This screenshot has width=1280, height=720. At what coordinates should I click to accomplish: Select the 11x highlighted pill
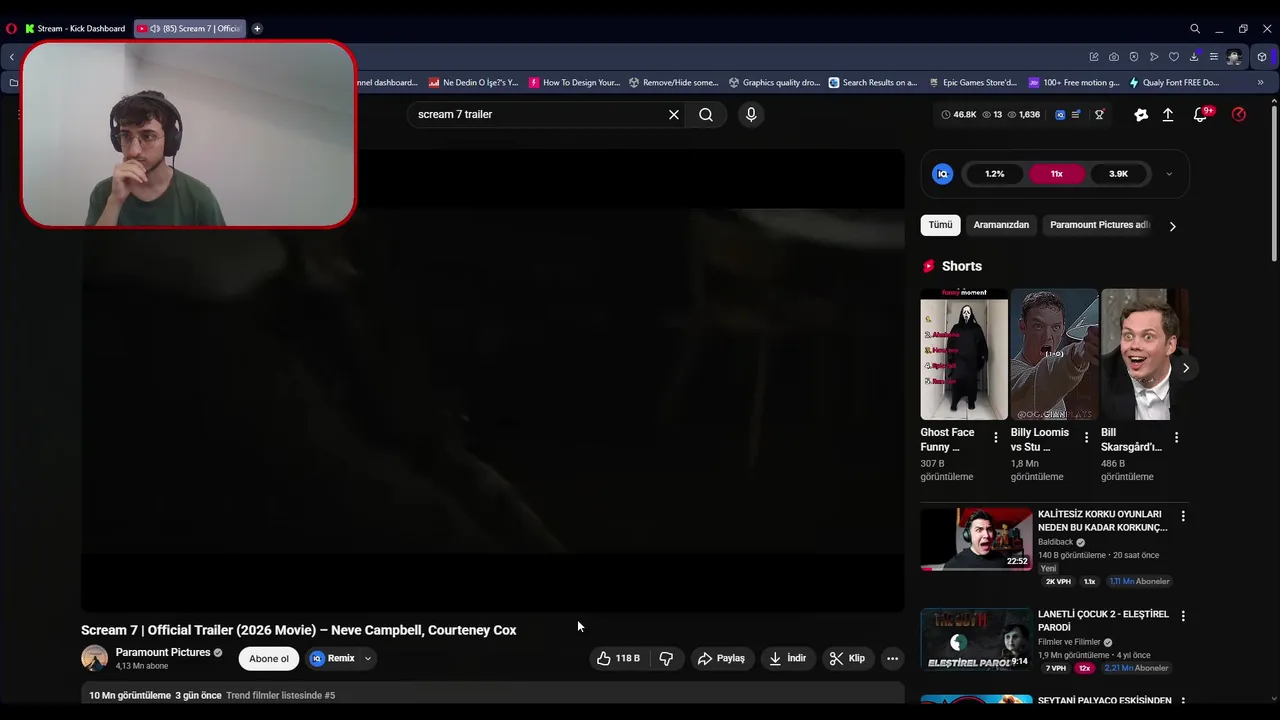point(1056,174)
